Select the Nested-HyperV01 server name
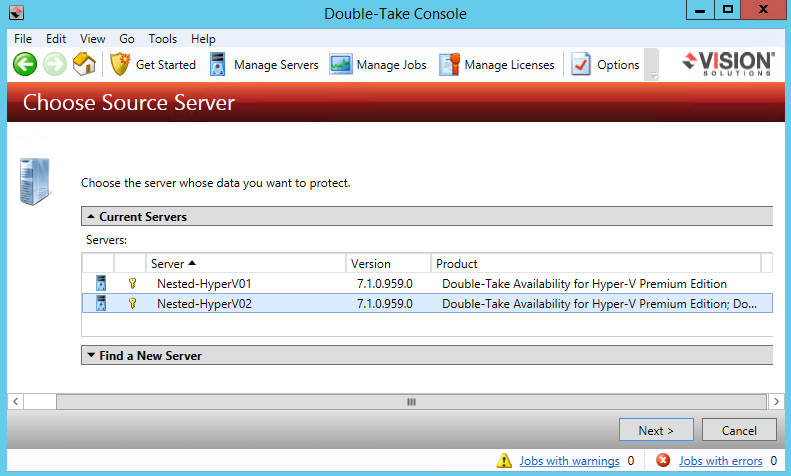This screenshot has width=791, height=476. pyautogui.click(x=204, y=283)
